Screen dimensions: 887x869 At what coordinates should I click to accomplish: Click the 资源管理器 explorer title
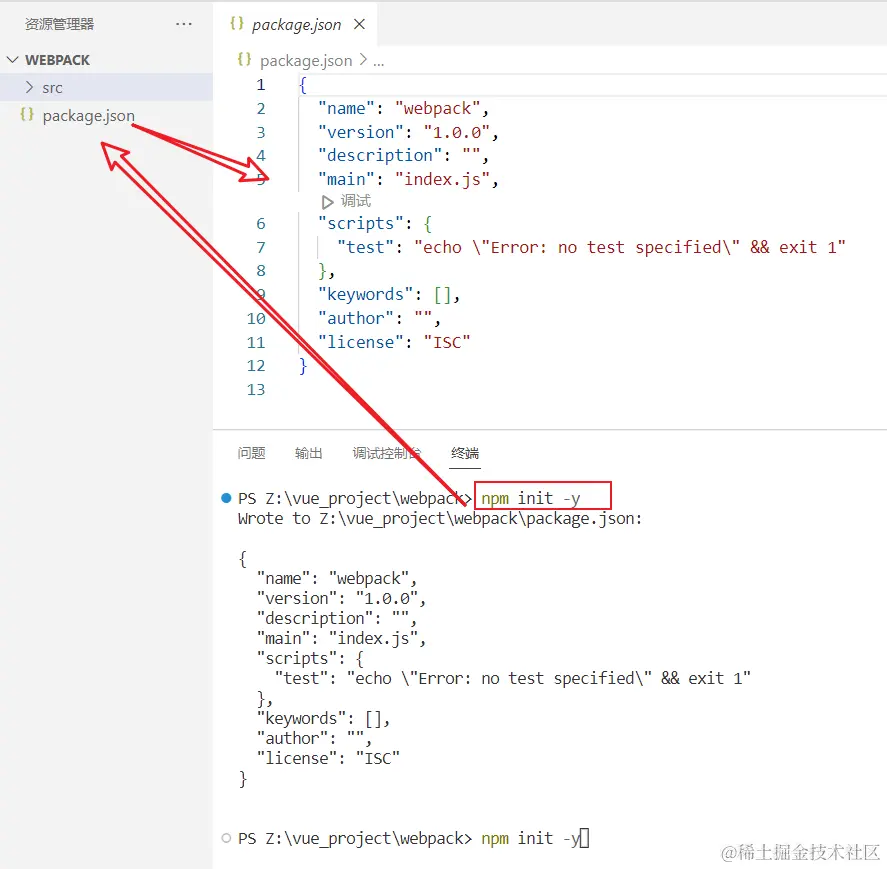pyautogui.click(x=59, y=24)
